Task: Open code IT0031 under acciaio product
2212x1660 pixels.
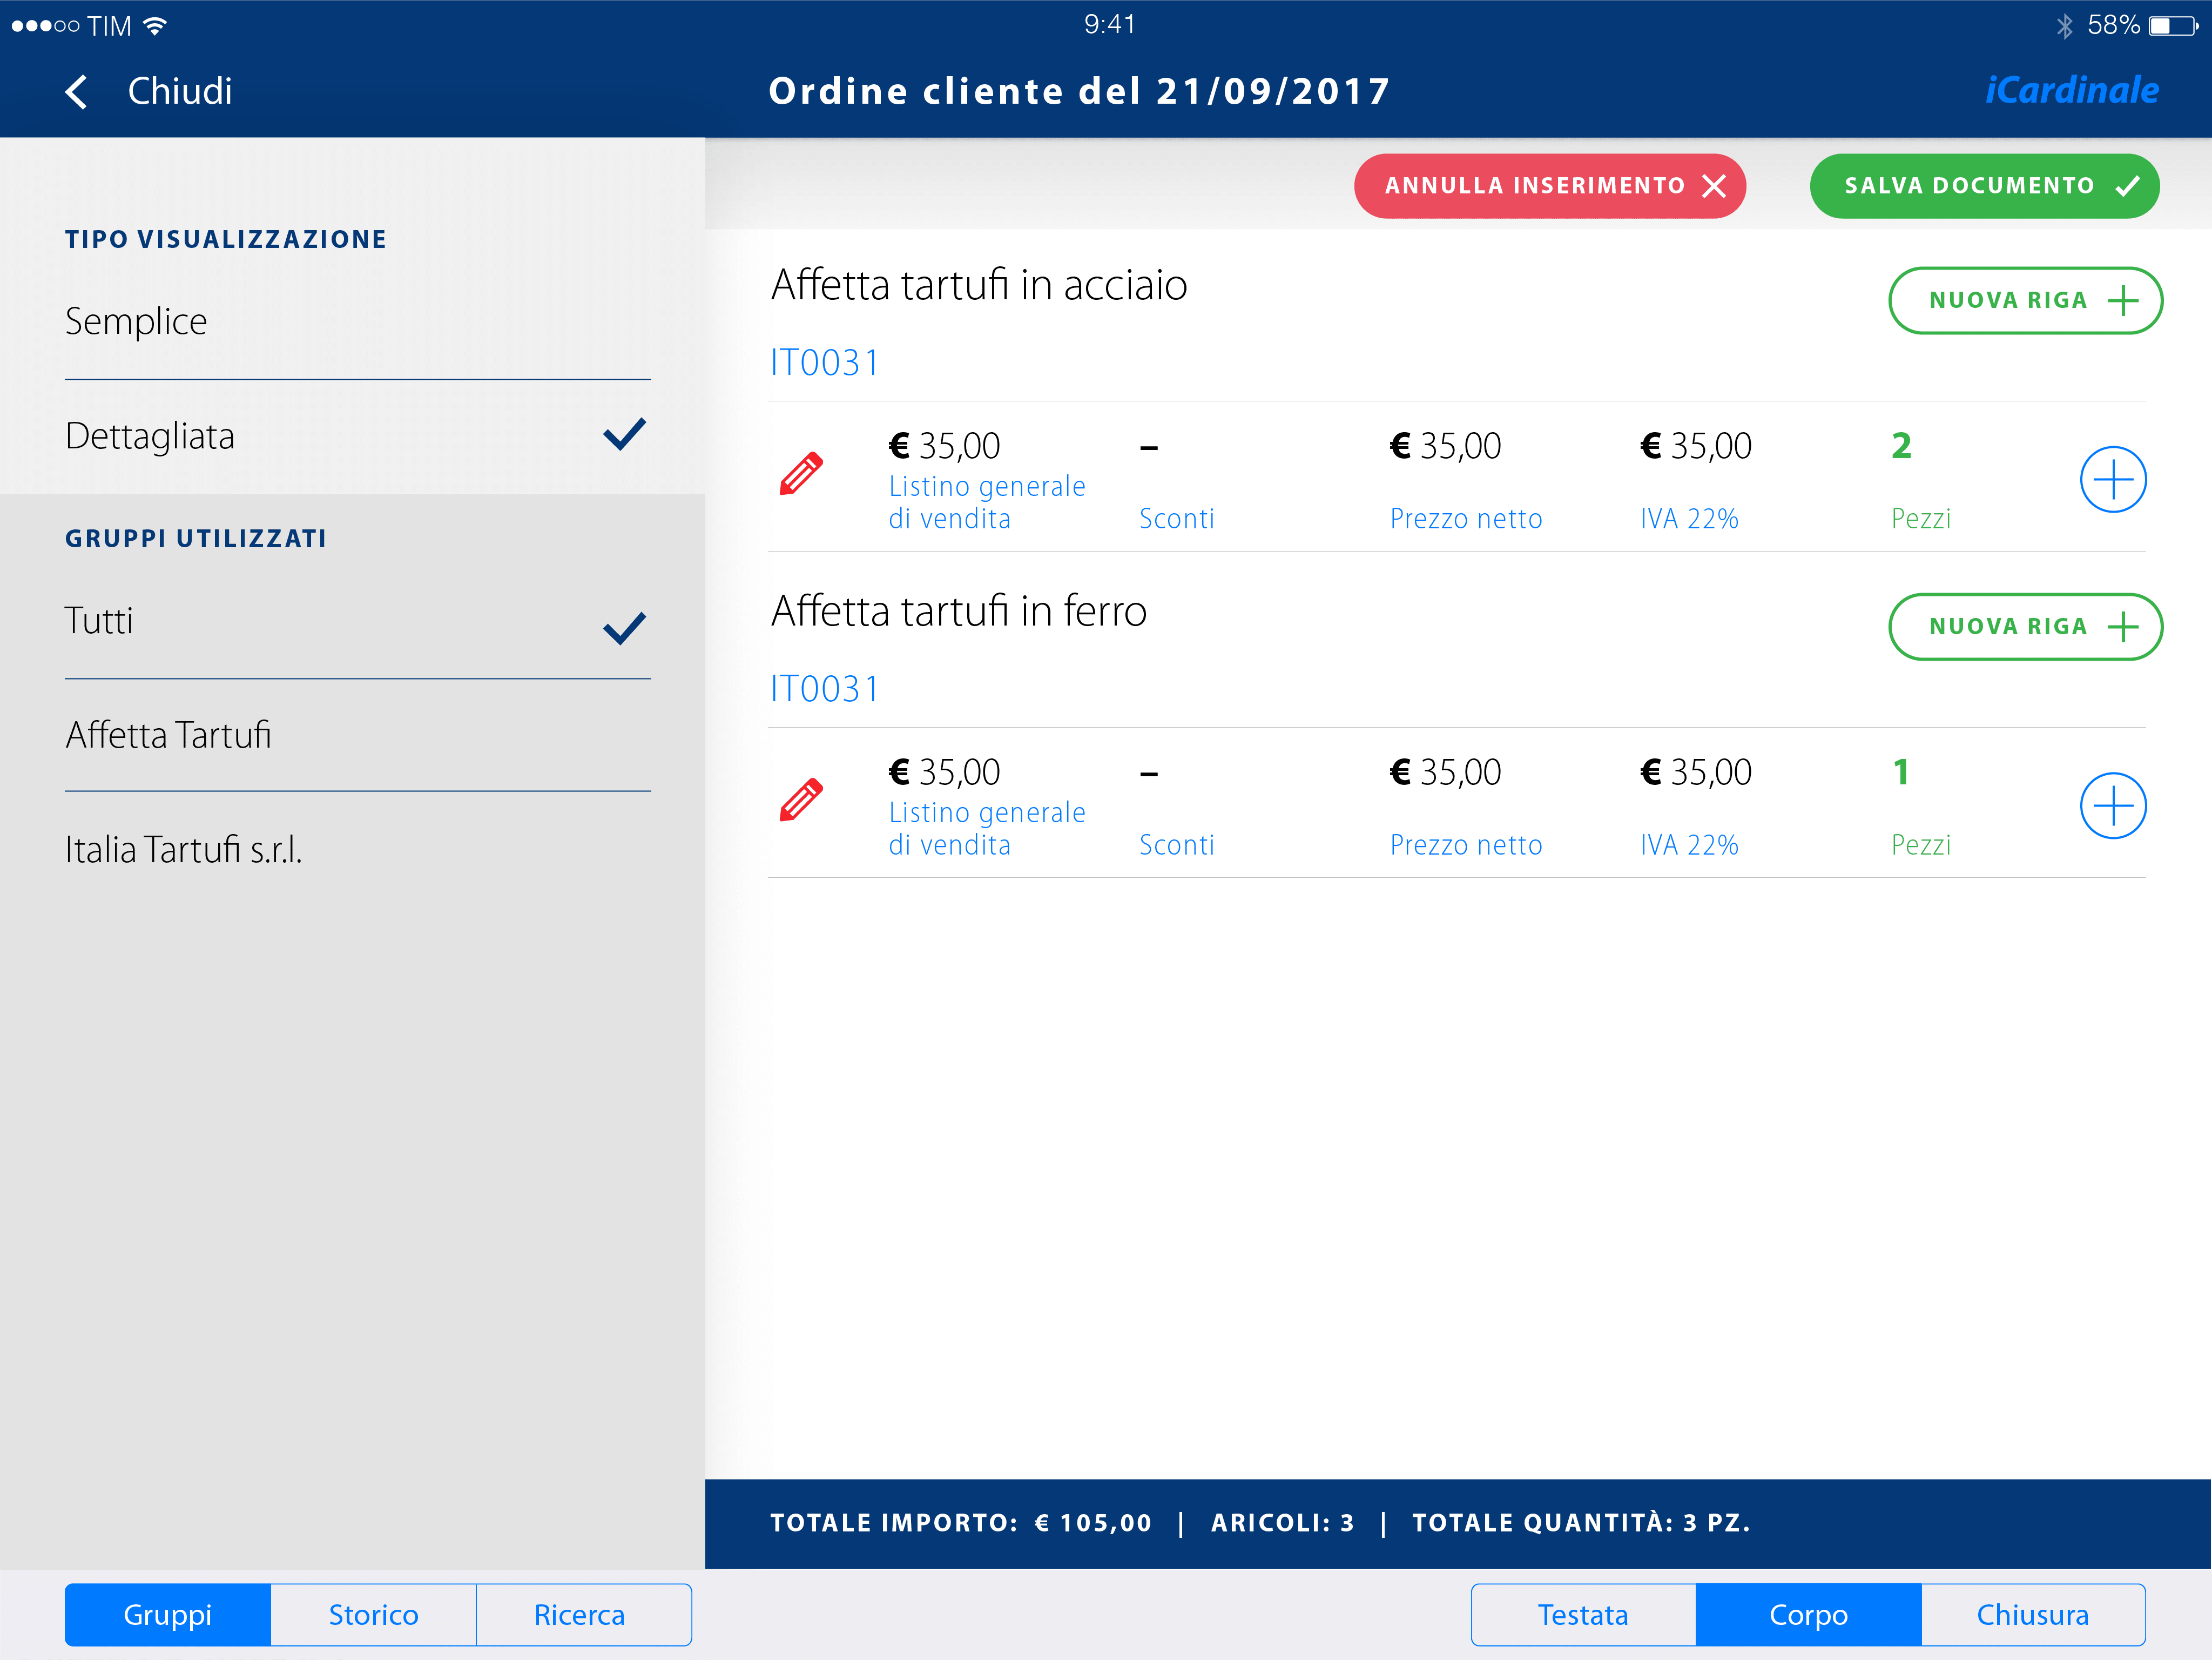Action: pos(824,363)
